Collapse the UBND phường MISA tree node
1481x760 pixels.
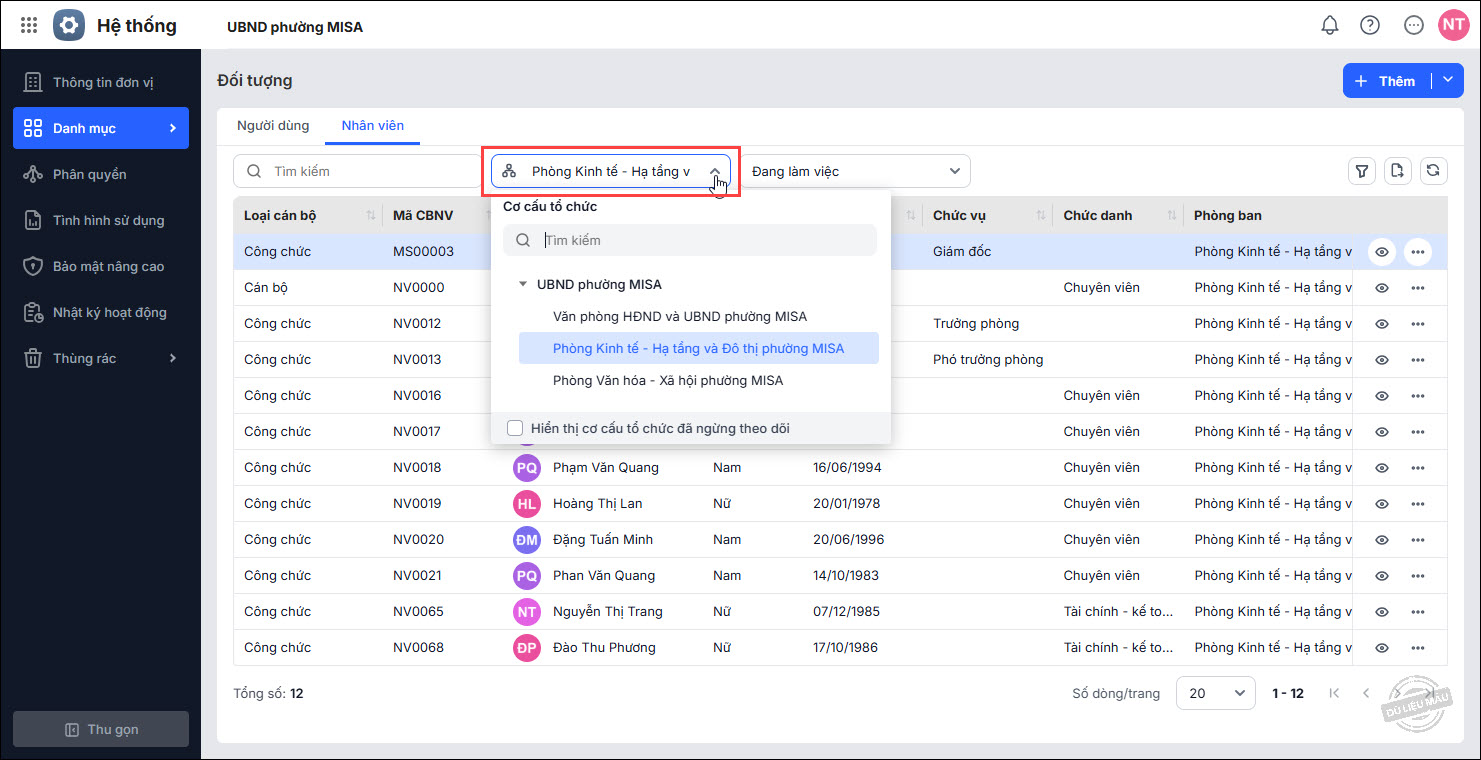point(522,285)
